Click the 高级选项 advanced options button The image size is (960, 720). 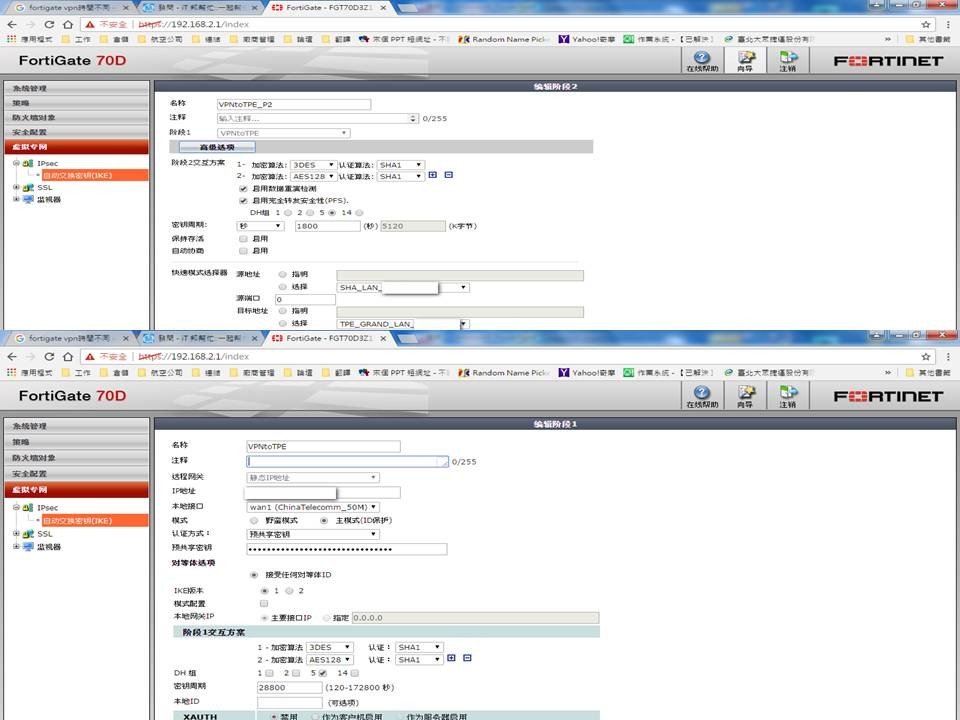pos(217,147)
